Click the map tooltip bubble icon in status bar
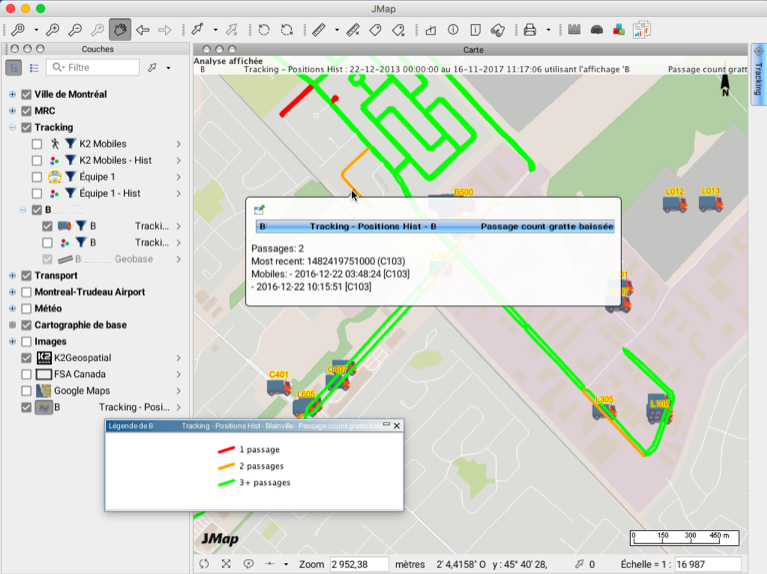Viewport: 767px width, 574px height. 248,564
